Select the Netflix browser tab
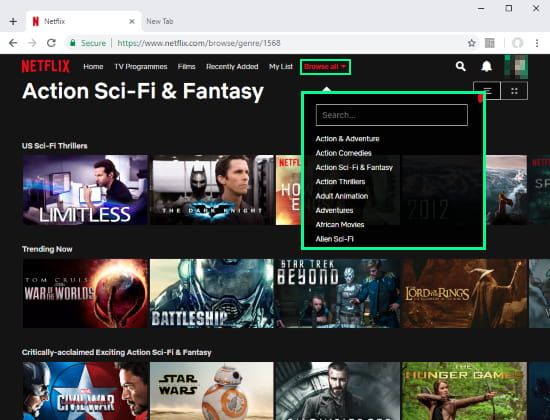Screen dimensions: 550x420 (x=83, y=21)
